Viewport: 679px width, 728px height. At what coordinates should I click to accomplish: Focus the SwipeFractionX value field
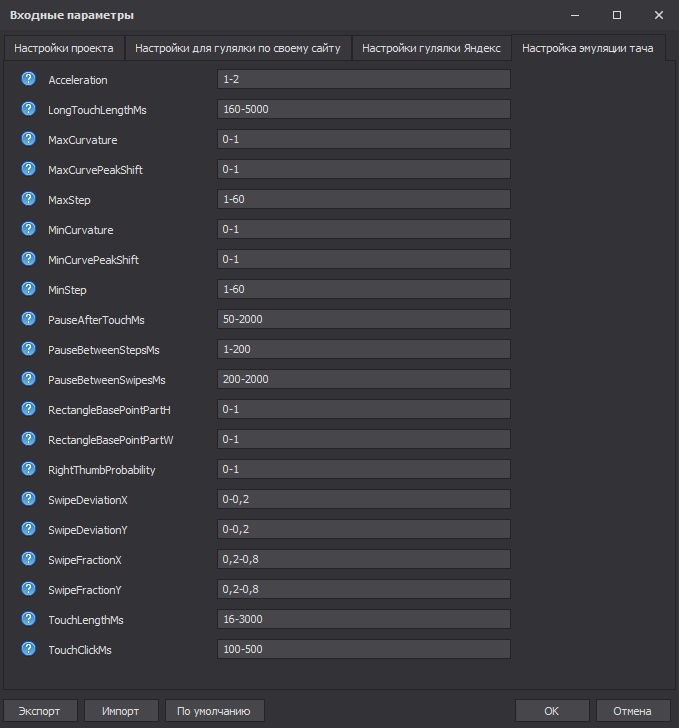tap(364, 559)
